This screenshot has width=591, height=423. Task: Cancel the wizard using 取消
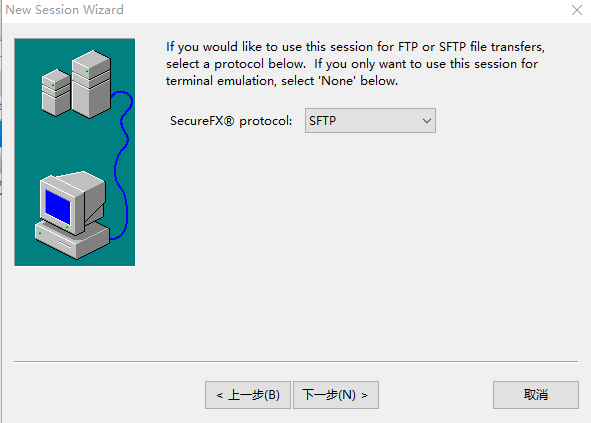(536, 395)
